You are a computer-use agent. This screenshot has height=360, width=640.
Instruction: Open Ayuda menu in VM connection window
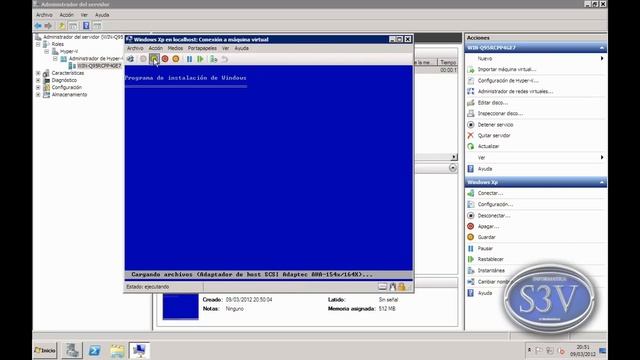[242, 48]
